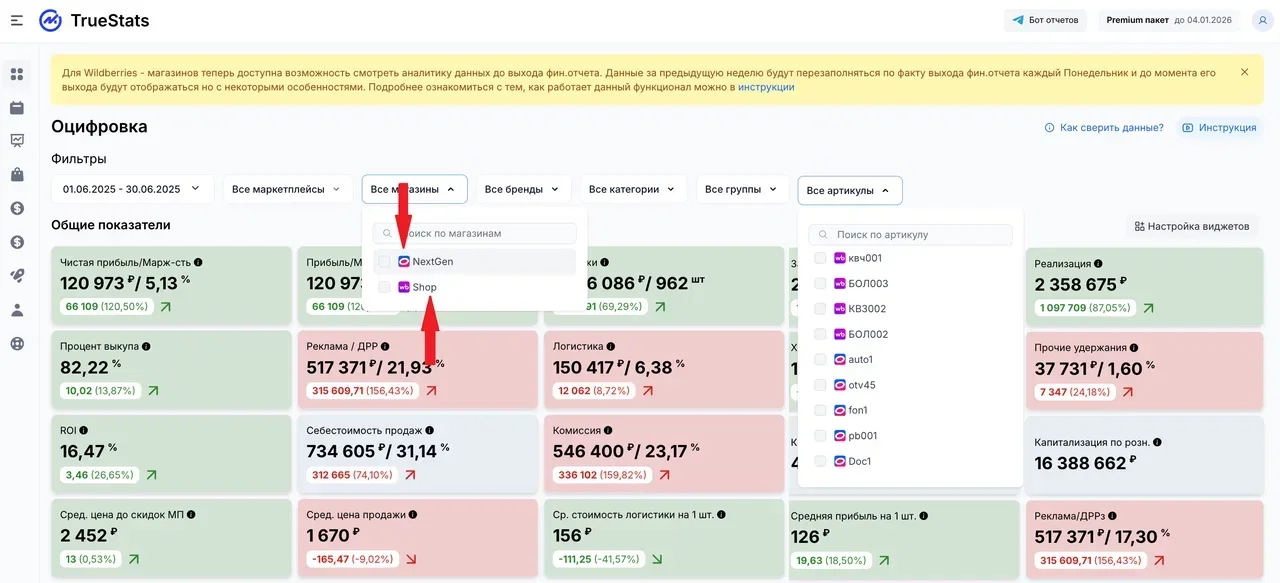The width and height of the screenshot is (1280, 583).
Task: Close the yellow notification banner
Action: 1244,72
